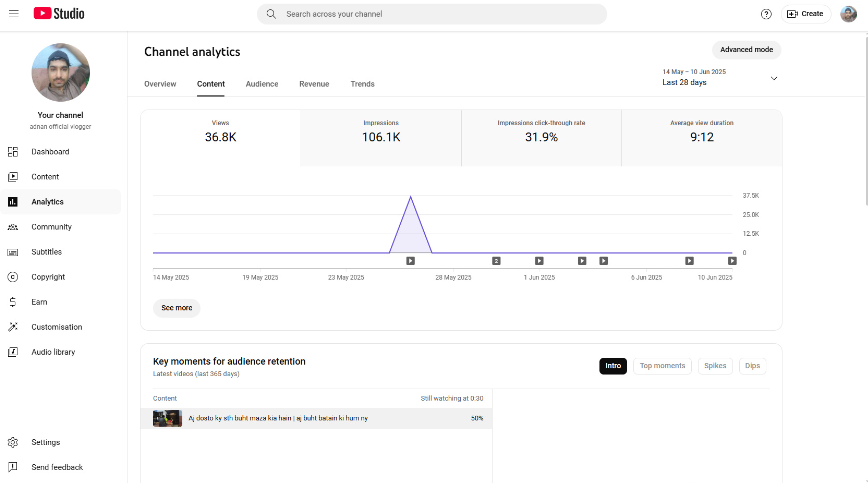Screen dimensions: 868x483
Task: Click the Send feedback icon
Action: pyautogui.click(x=13, y=467)
